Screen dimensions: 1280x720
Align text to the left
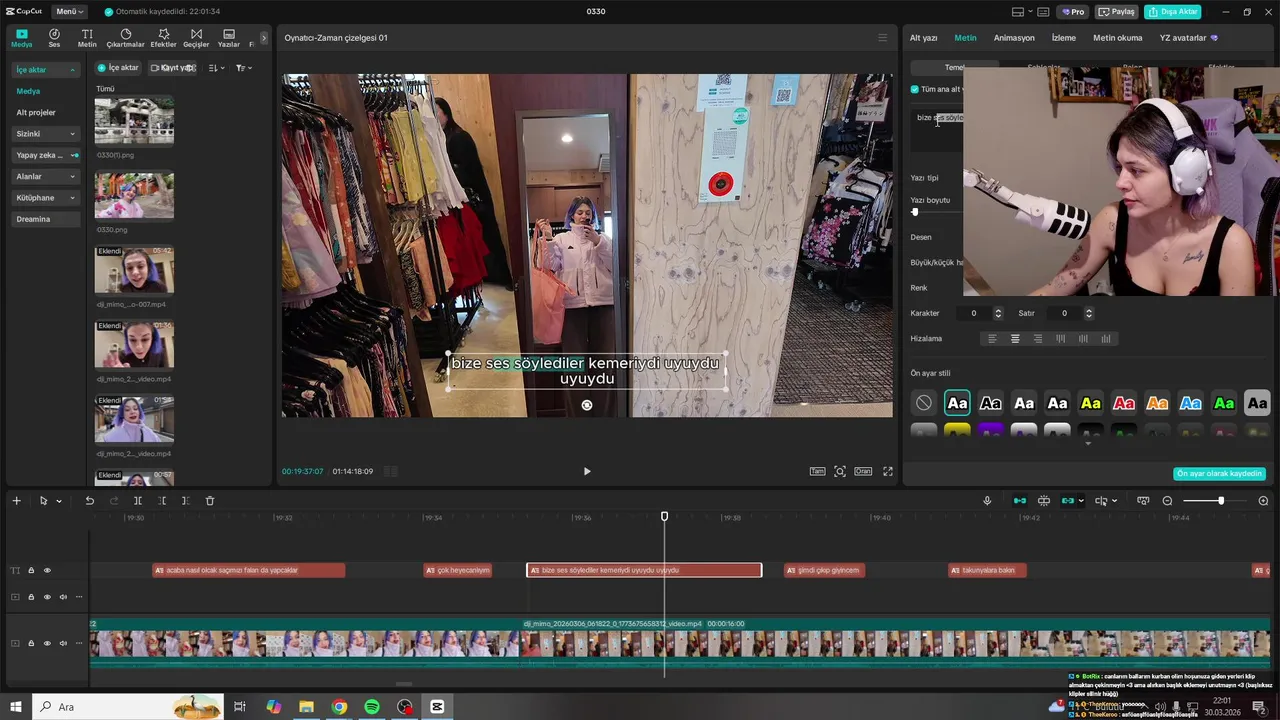(x=993, y=339)
